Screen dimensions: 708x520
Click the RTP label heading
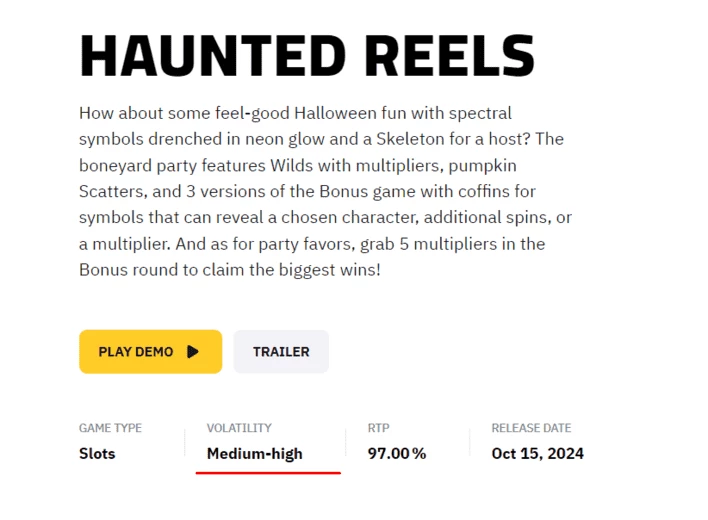378,428
